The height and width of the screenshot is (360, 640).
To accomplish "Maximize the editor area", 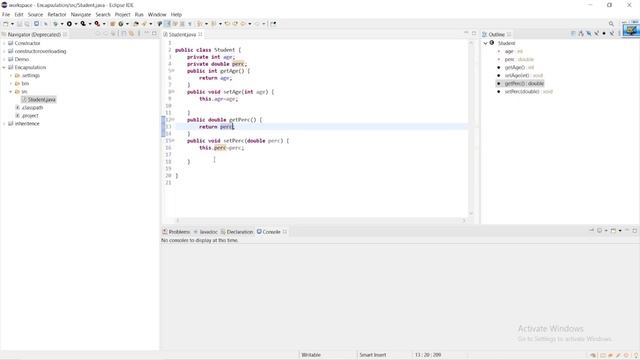I will [x=474, y=33].
